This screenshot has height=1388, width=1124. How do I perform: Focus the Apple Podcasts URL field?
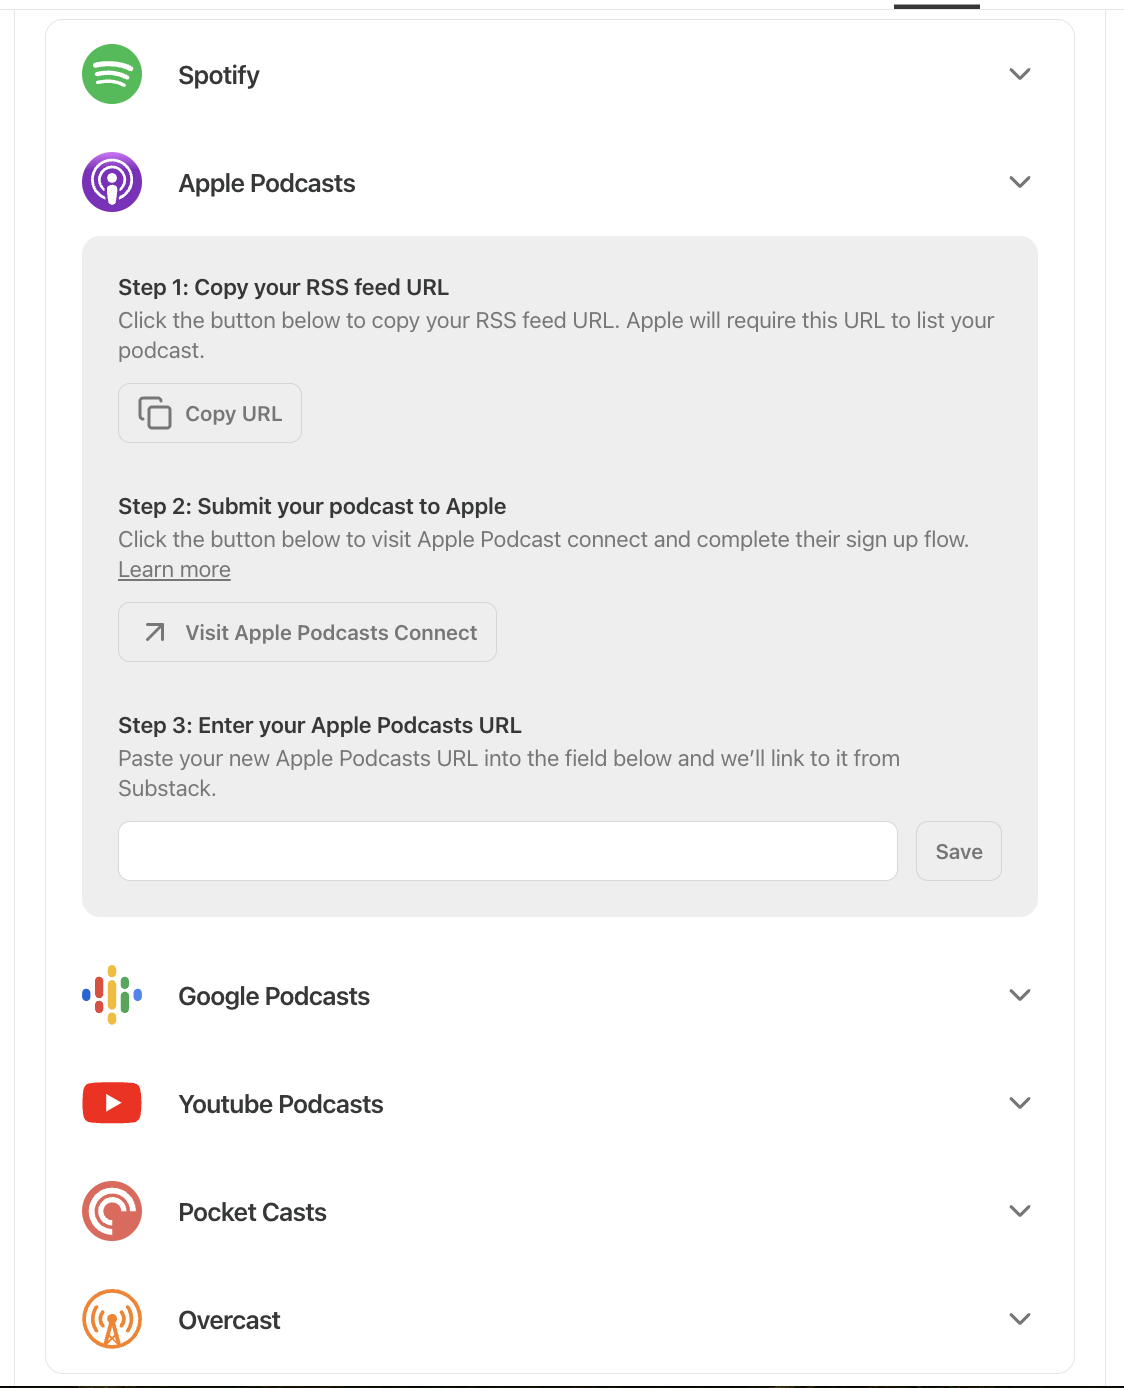point(508,851)
